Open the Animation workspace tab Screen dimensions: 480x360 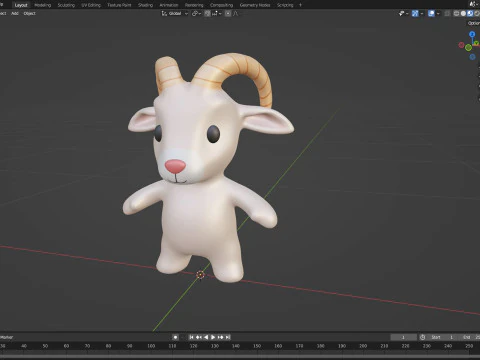click(169, 5)
